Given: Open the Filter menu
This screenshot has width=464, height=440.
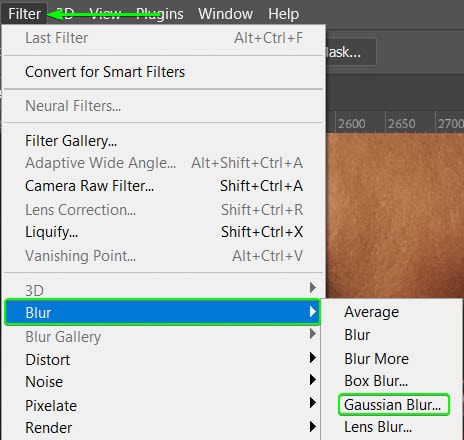Looking at the screenshot, I should point(24,14).
